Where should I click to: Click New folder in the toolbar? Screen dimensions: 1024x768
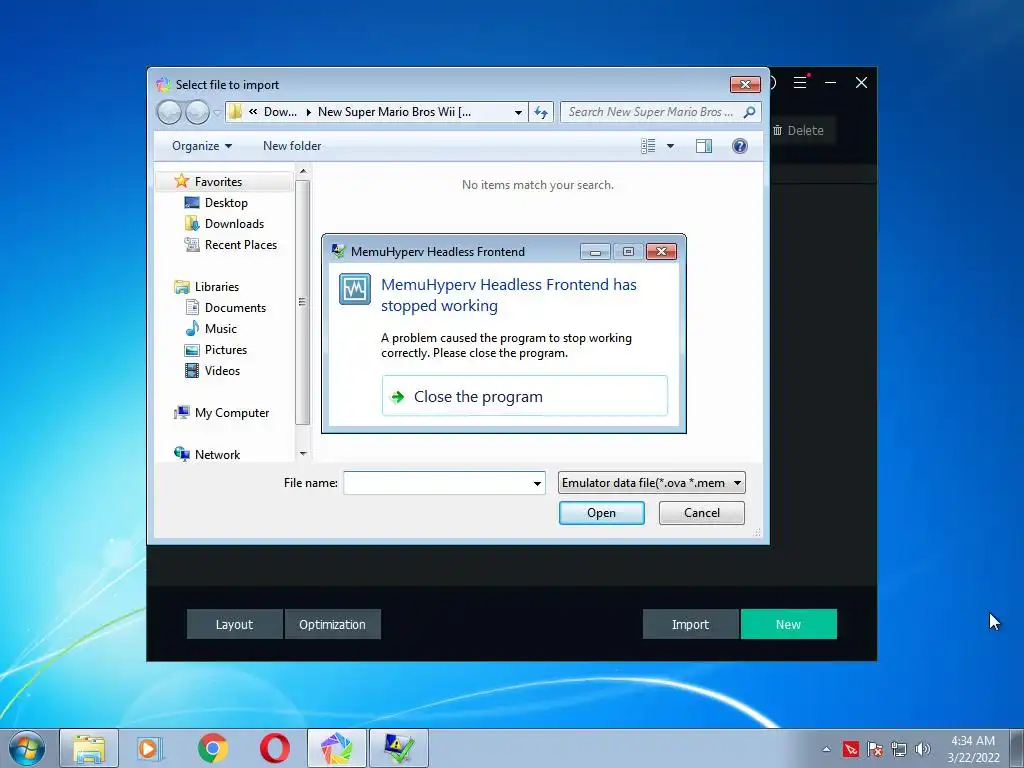[292, 146]
